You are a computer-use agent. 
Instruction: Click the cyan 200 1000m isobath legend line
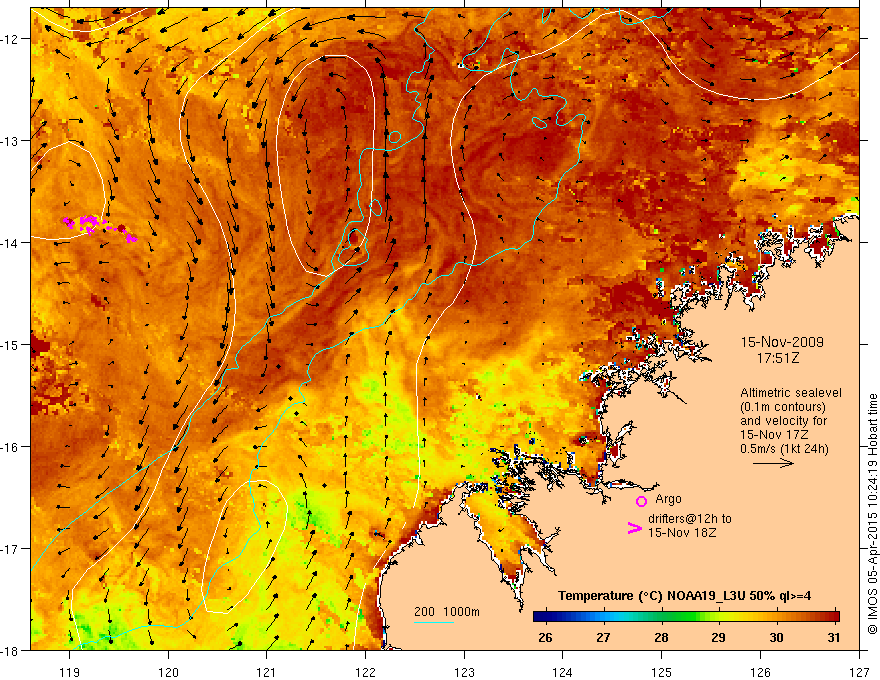coord(434,622)
